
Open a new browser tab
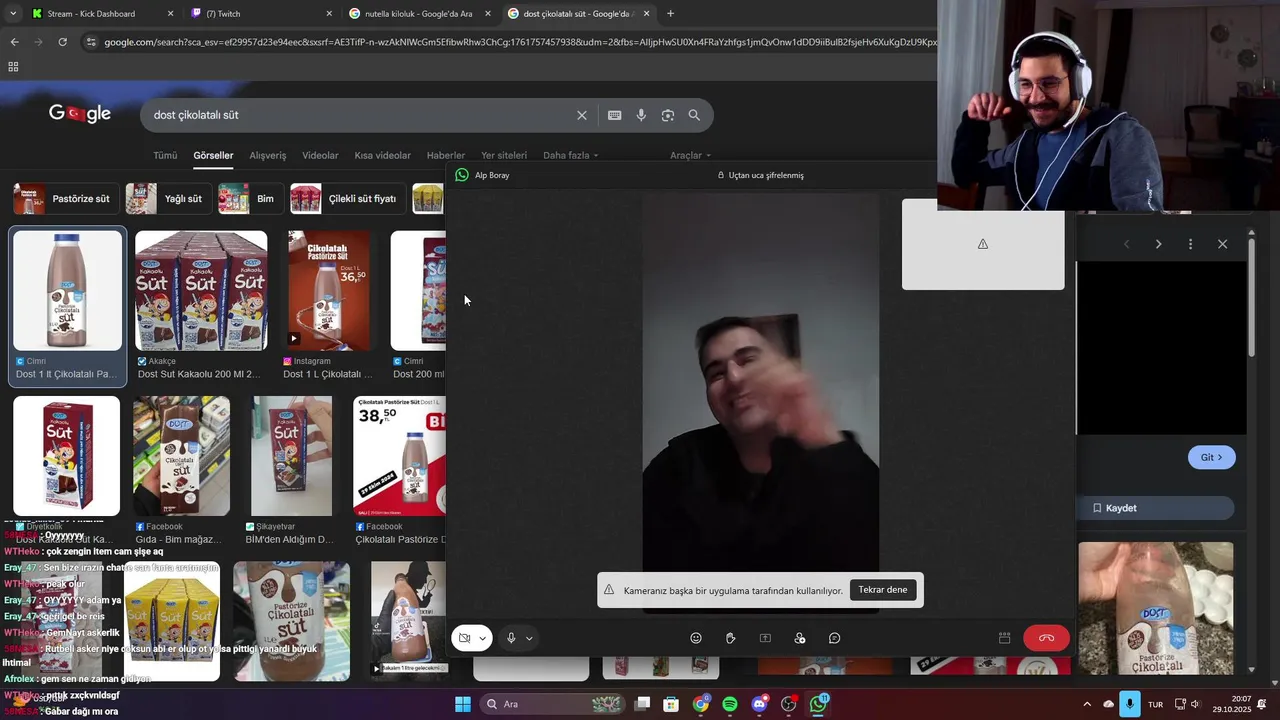pyautogui.click(x=670, y=14)
